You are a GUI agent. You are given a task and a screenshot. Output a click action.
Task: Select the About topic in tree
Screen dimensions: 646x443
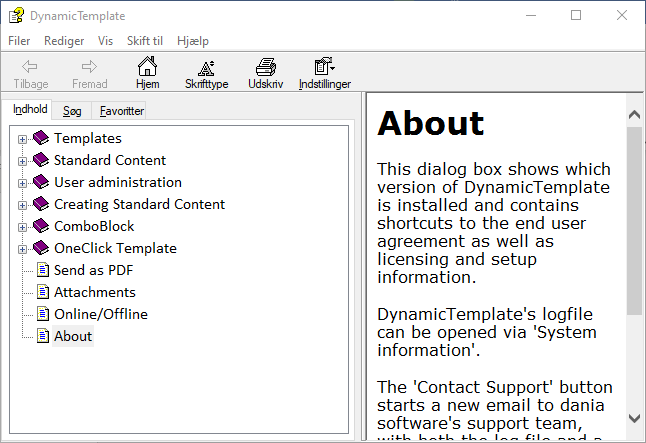click(73, 336)
